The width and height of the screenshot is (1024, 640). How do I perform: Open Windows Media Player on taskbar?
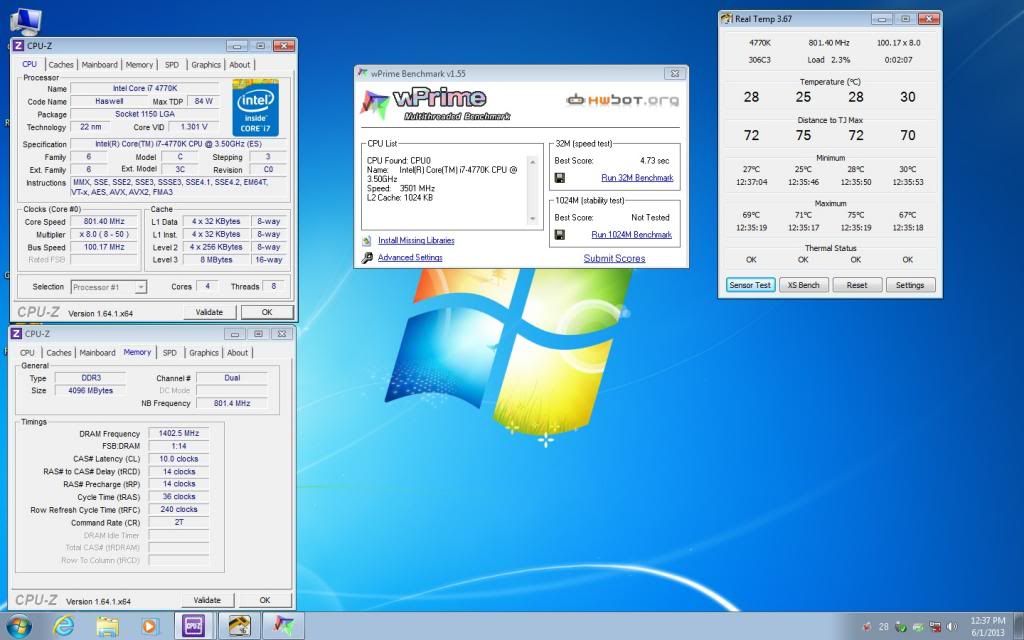pyautogui.click(x=149, y=627)
